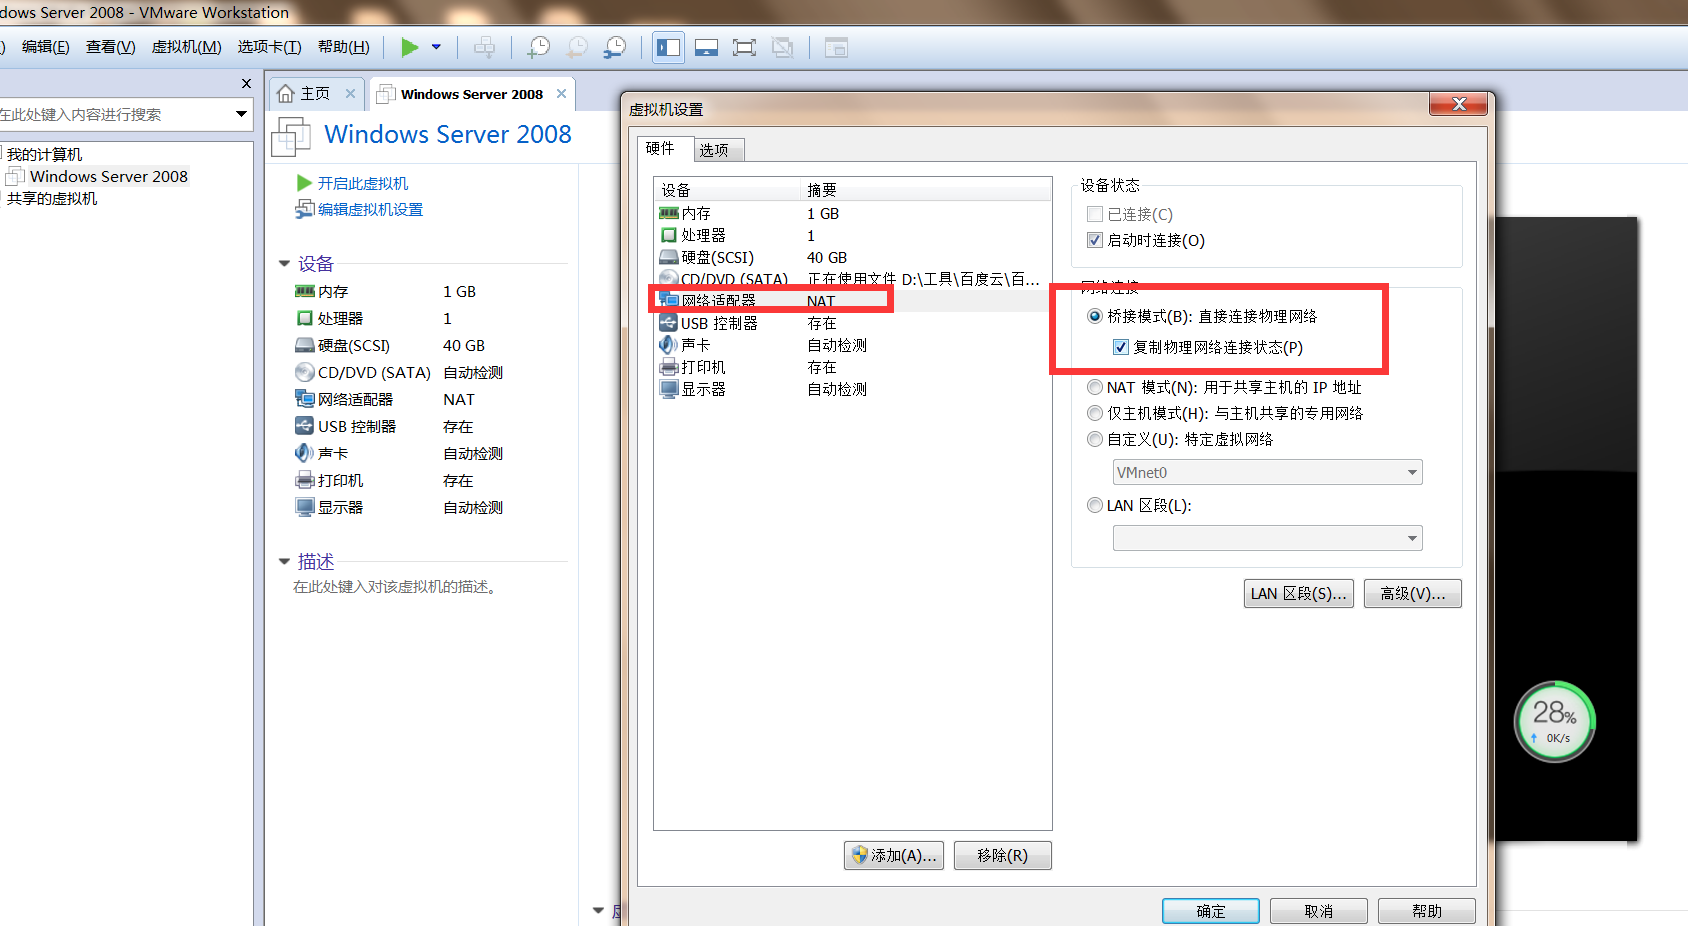
Task: Open the library search dropdown arrow
Action: 241,114
